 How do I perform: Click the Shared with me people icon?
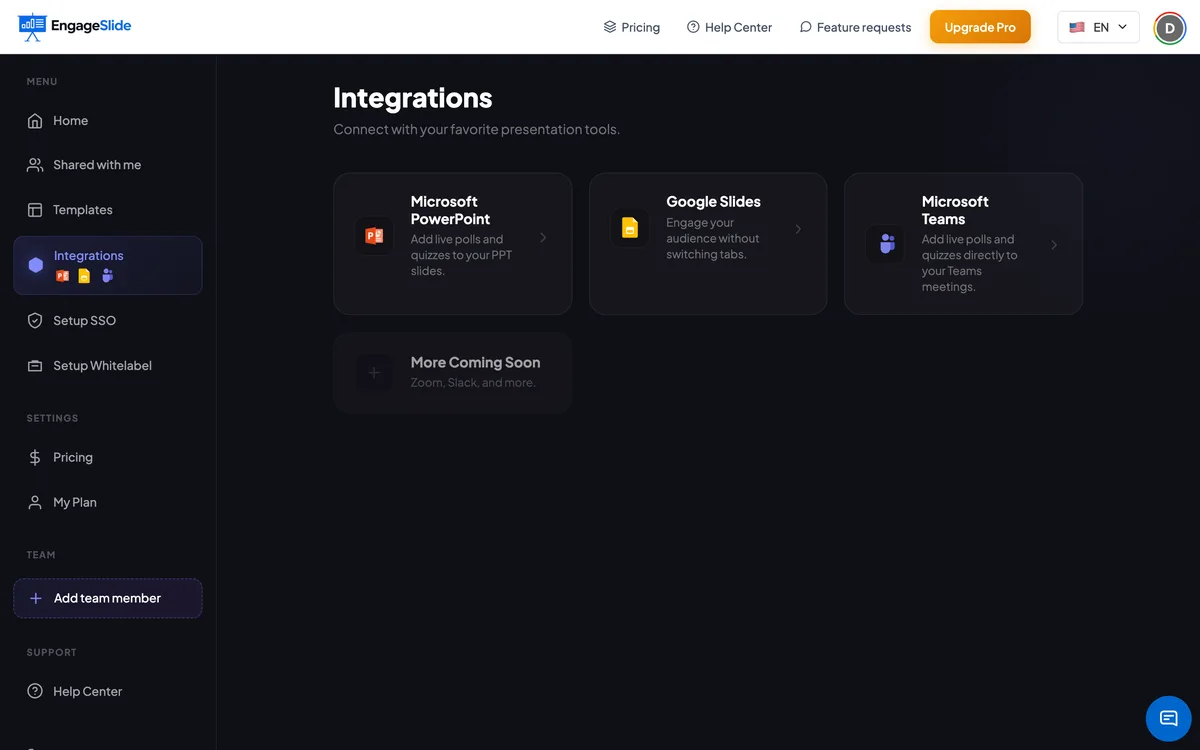coord(35,165)
